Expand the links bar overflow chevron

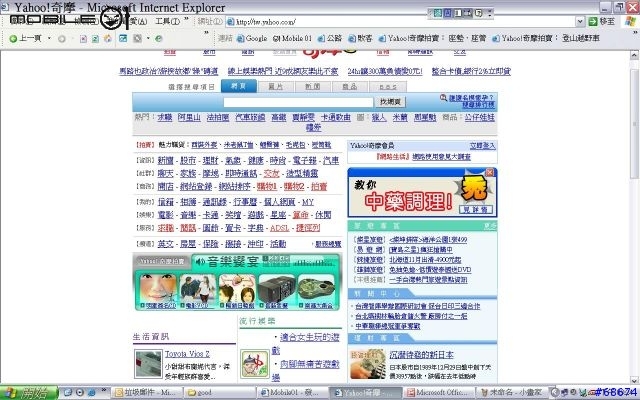[636, 33]
